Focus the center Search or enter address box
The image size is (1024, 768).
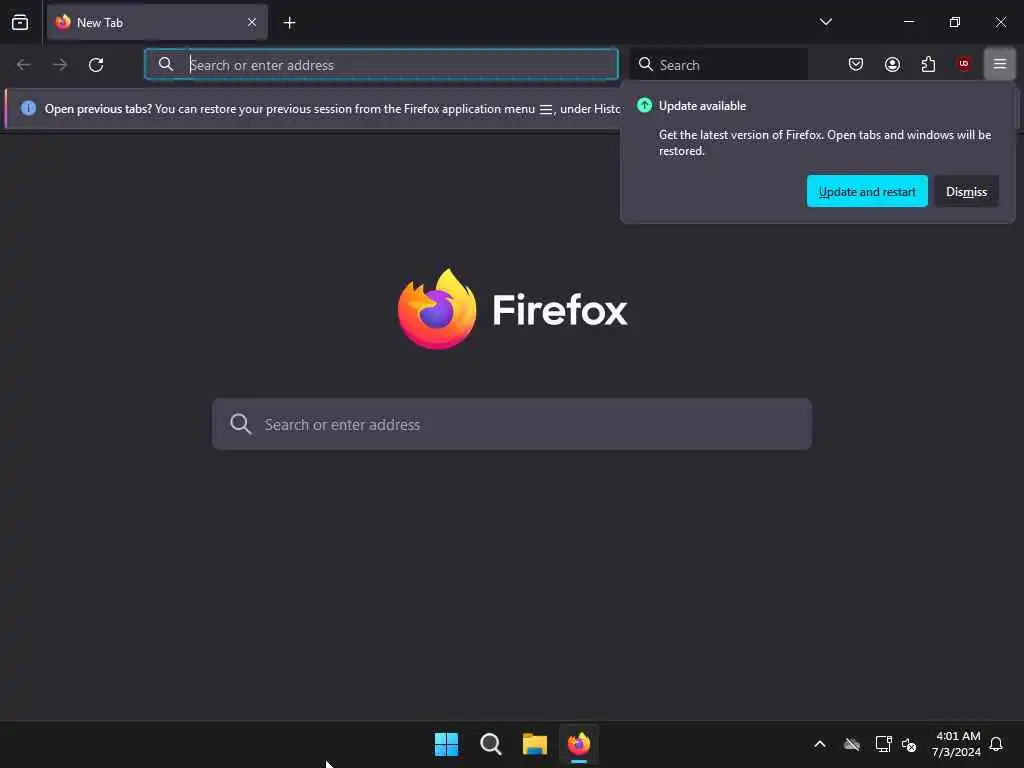click(512, 424)
